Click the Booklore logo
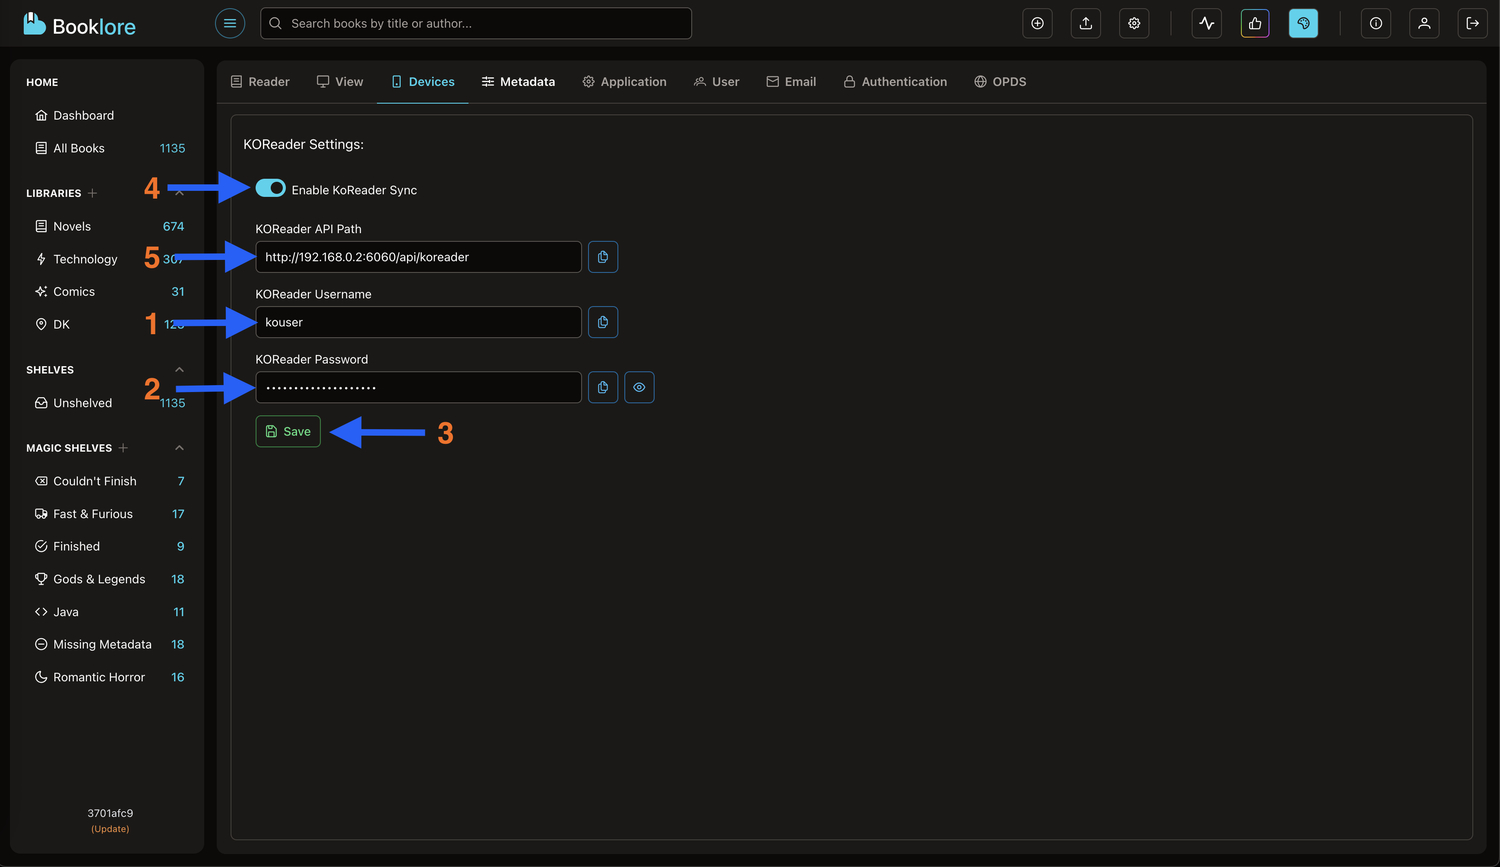Image resolution: width=1500 pixels, height=867 pixels. (x=79, y=24)
